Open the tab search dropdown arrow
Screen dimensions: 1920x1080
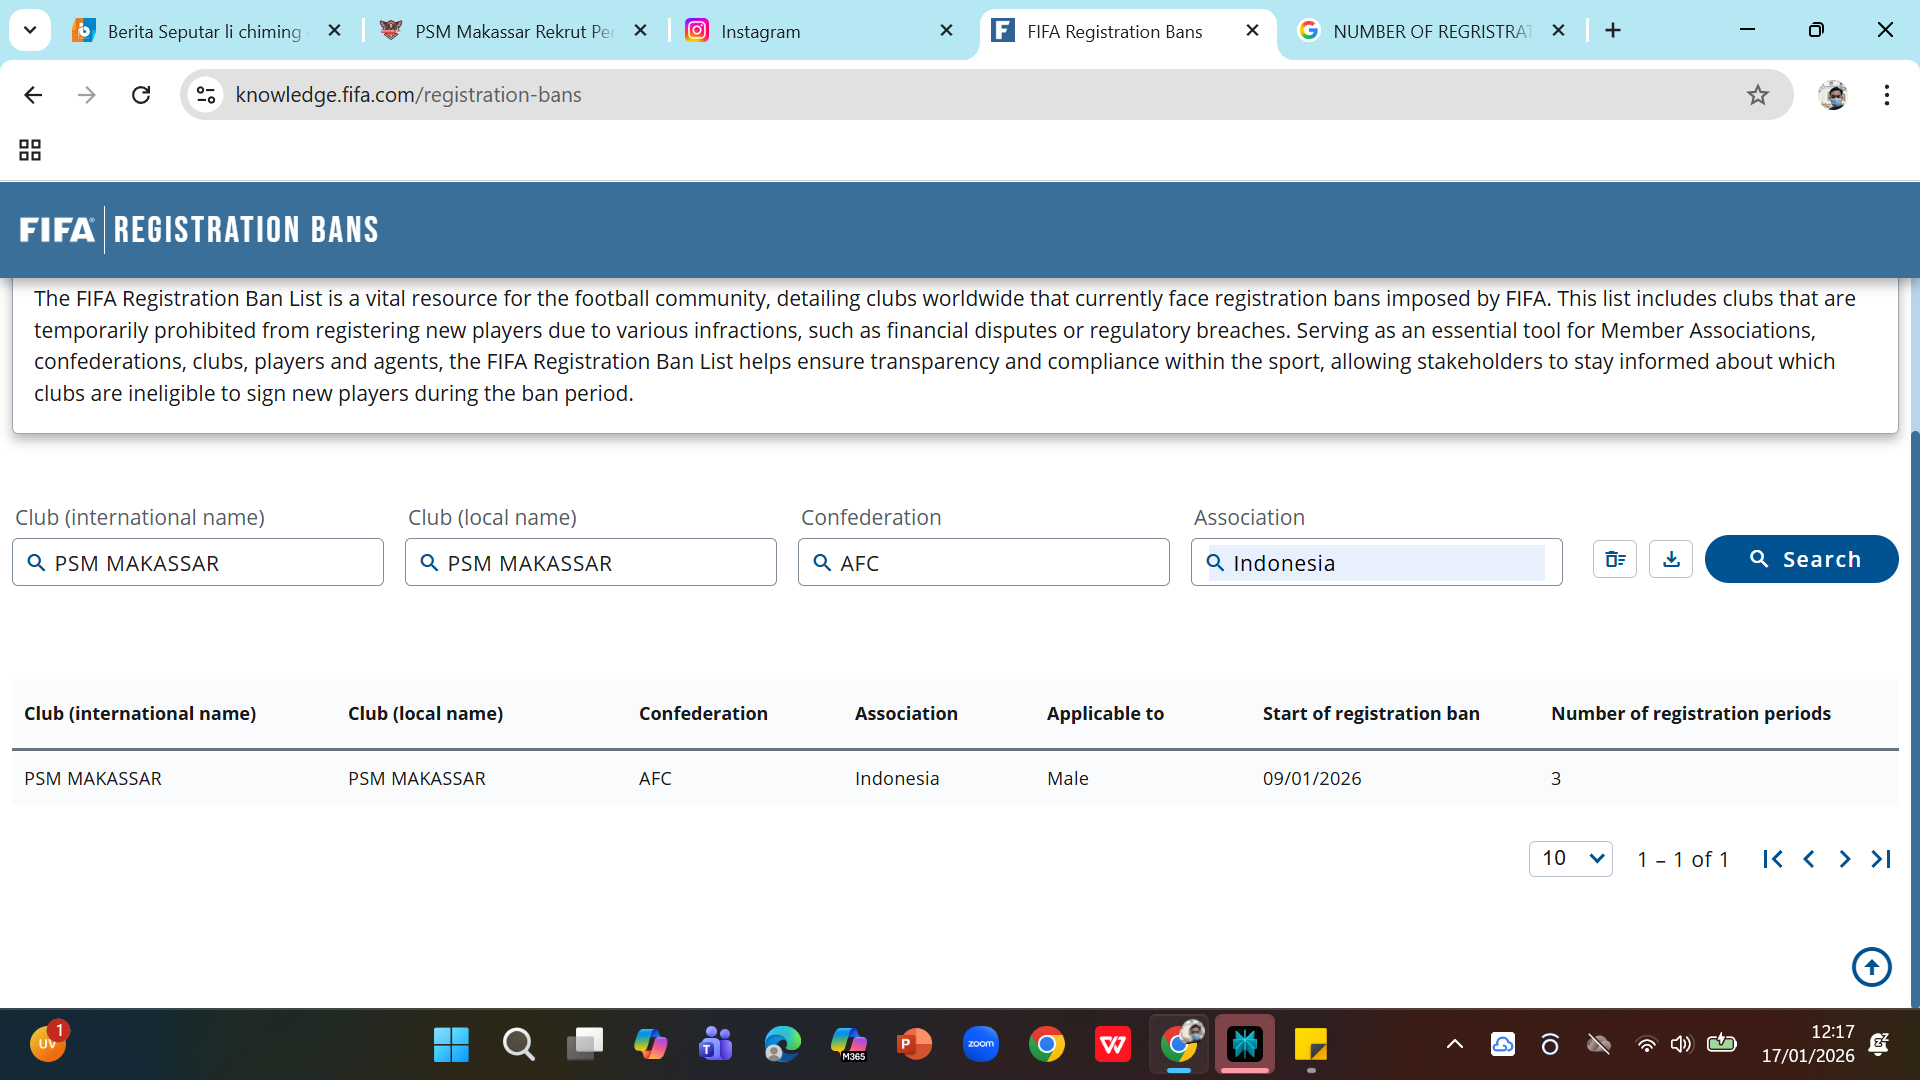click(30, 30)
